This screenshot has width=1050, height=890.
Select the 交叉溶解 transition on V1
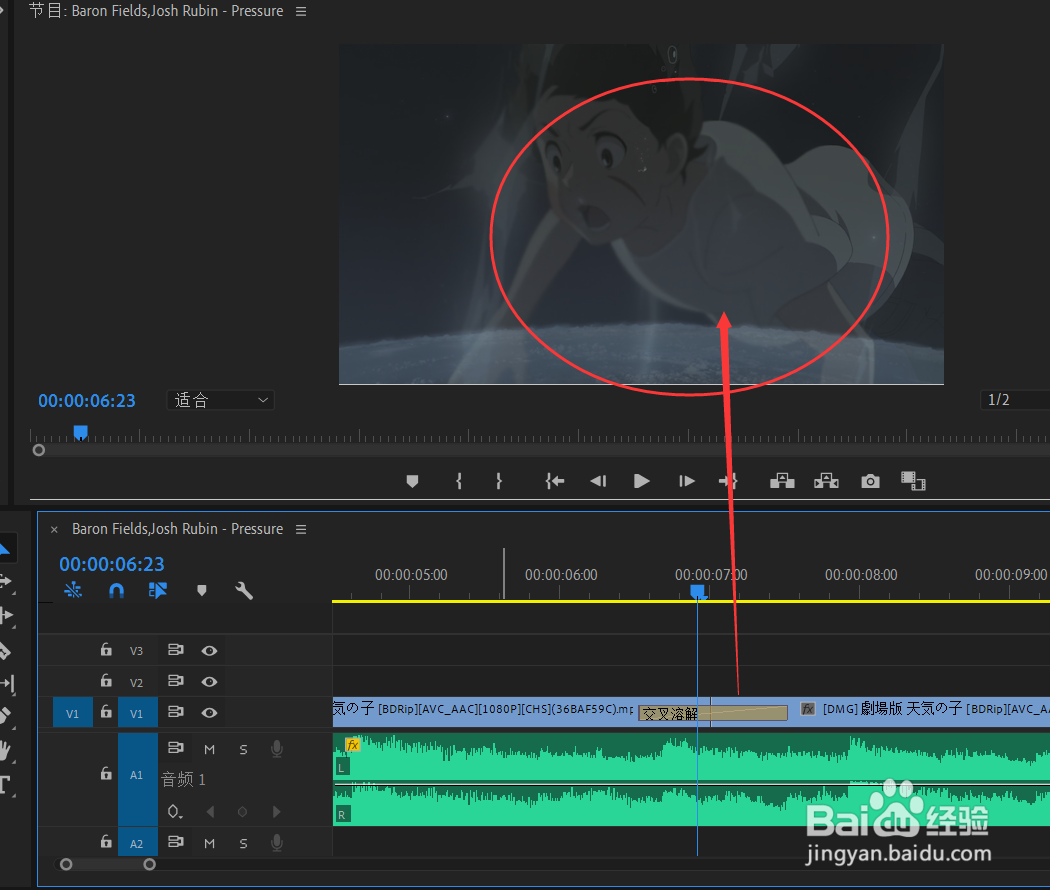coord(713,713)
